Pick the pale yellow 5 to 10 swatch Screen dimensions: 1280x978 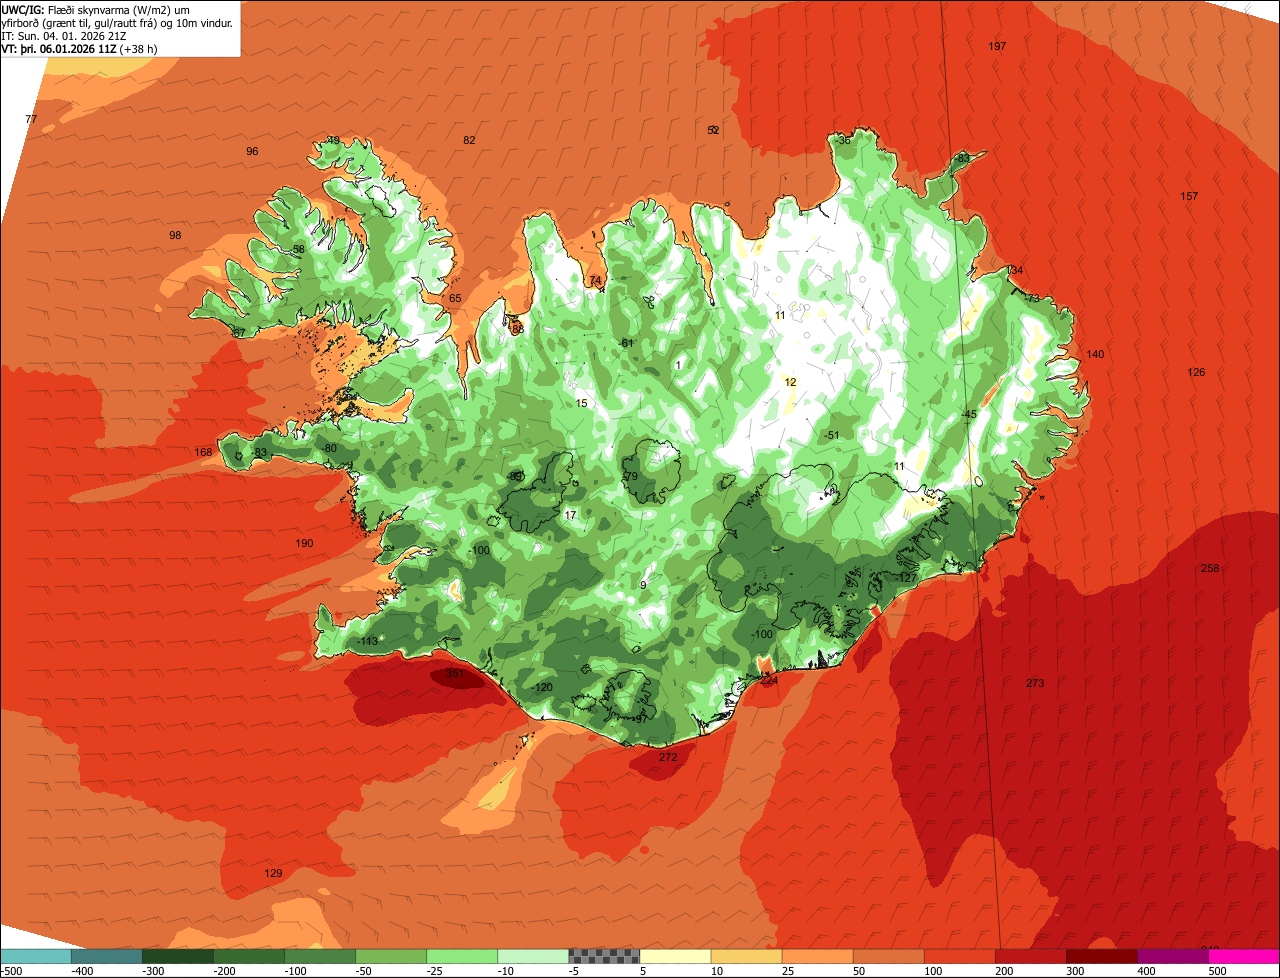click(x=675, y=956)
